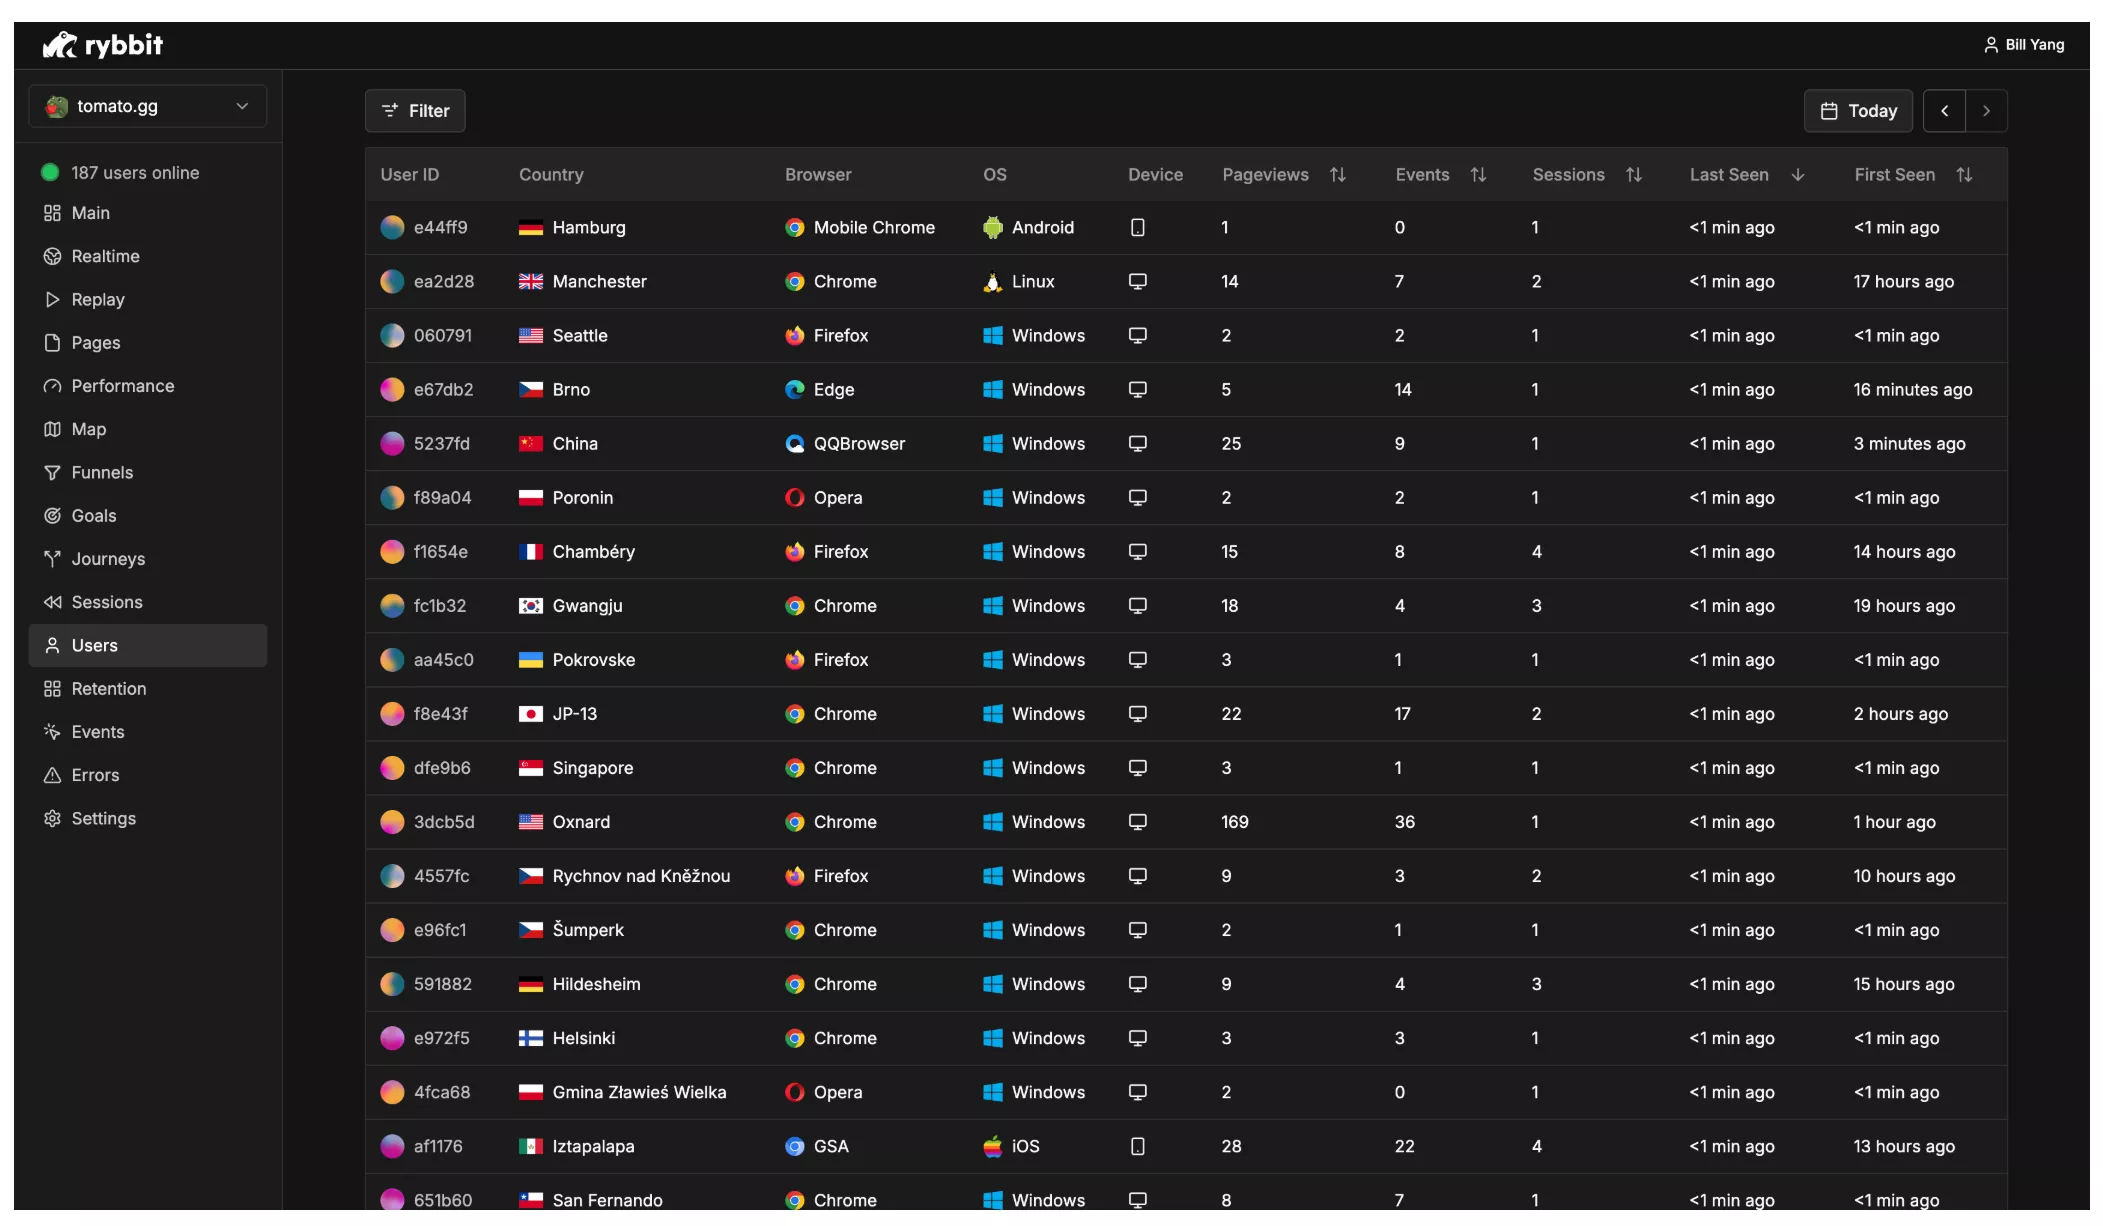
Task: Click the Replay play icon
Action: [x=52, y=299]
